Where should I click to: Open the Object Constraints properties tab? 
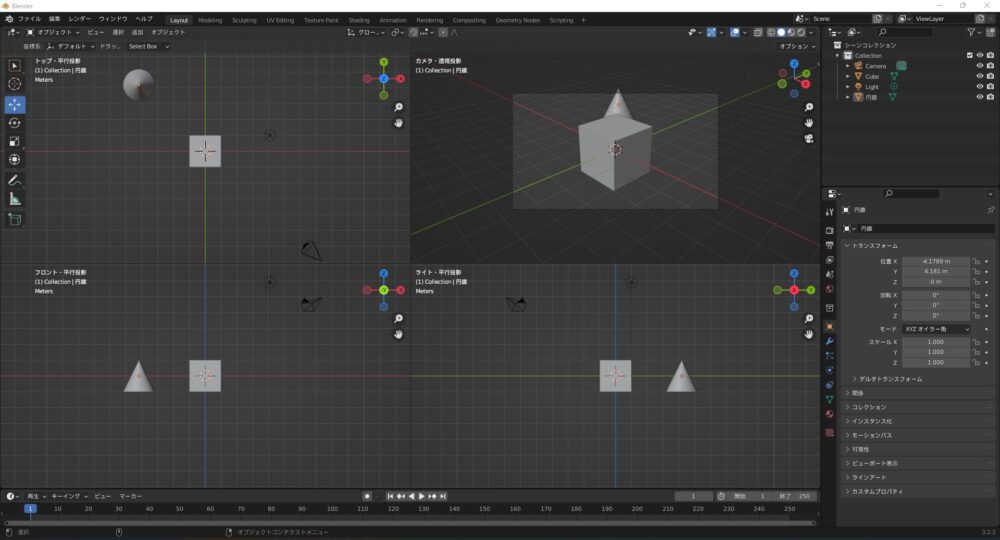pyautogui.click(x=829, y=385)
